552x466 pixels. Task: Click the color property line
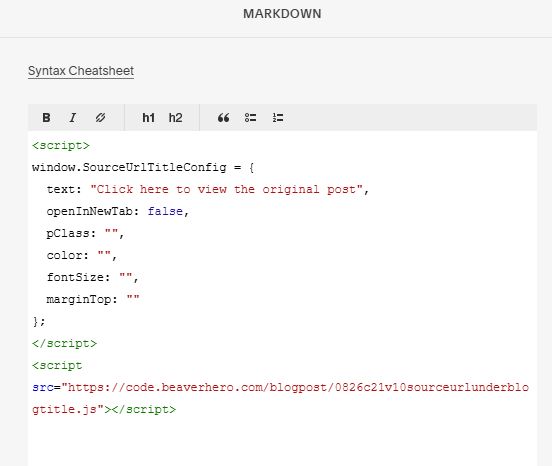(x=82, y=255)
